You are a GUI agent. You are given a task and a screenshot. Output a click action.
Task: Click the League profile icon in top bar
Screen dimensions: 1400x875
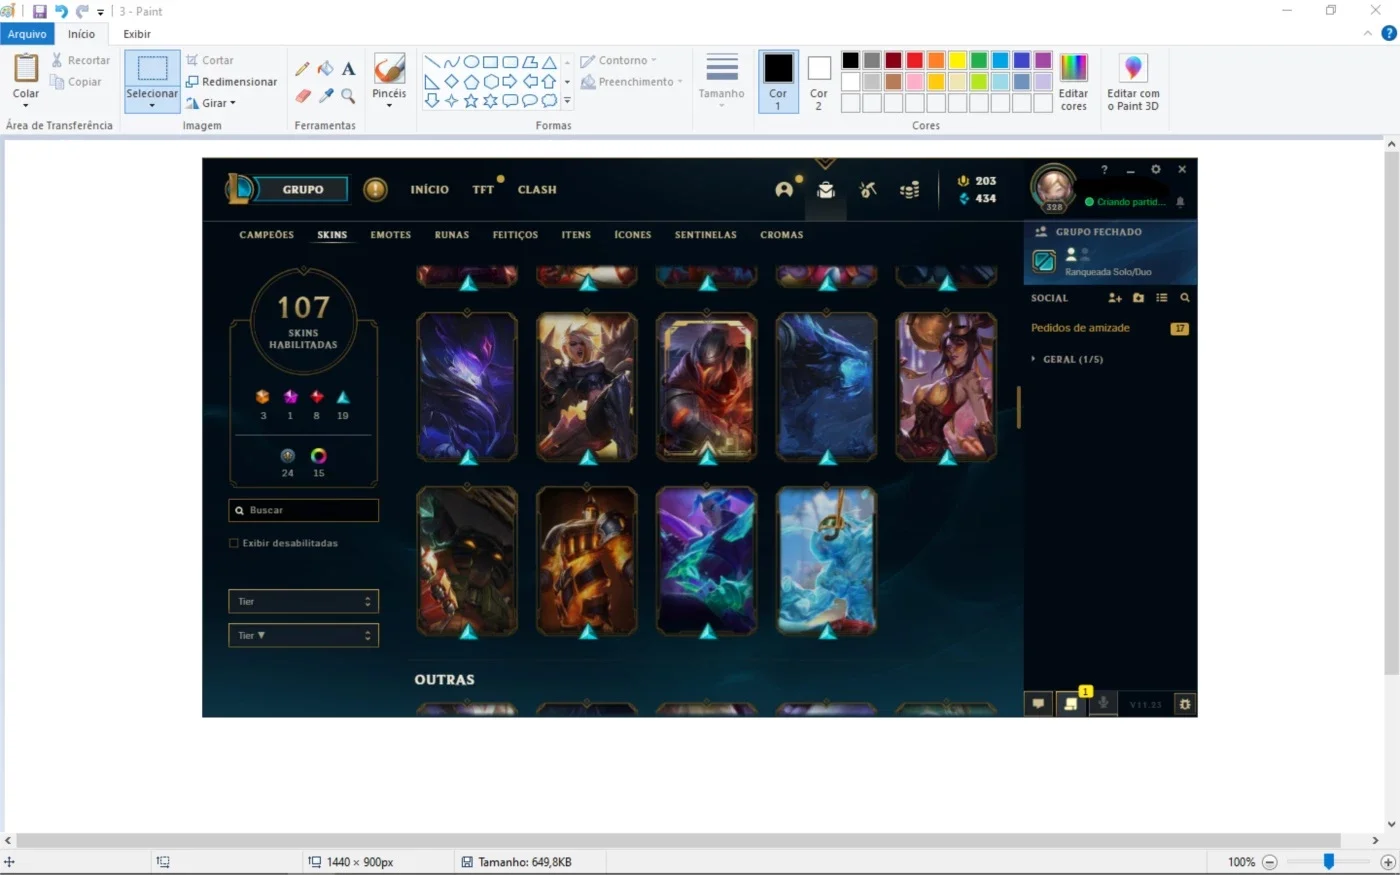pos(784,190)
